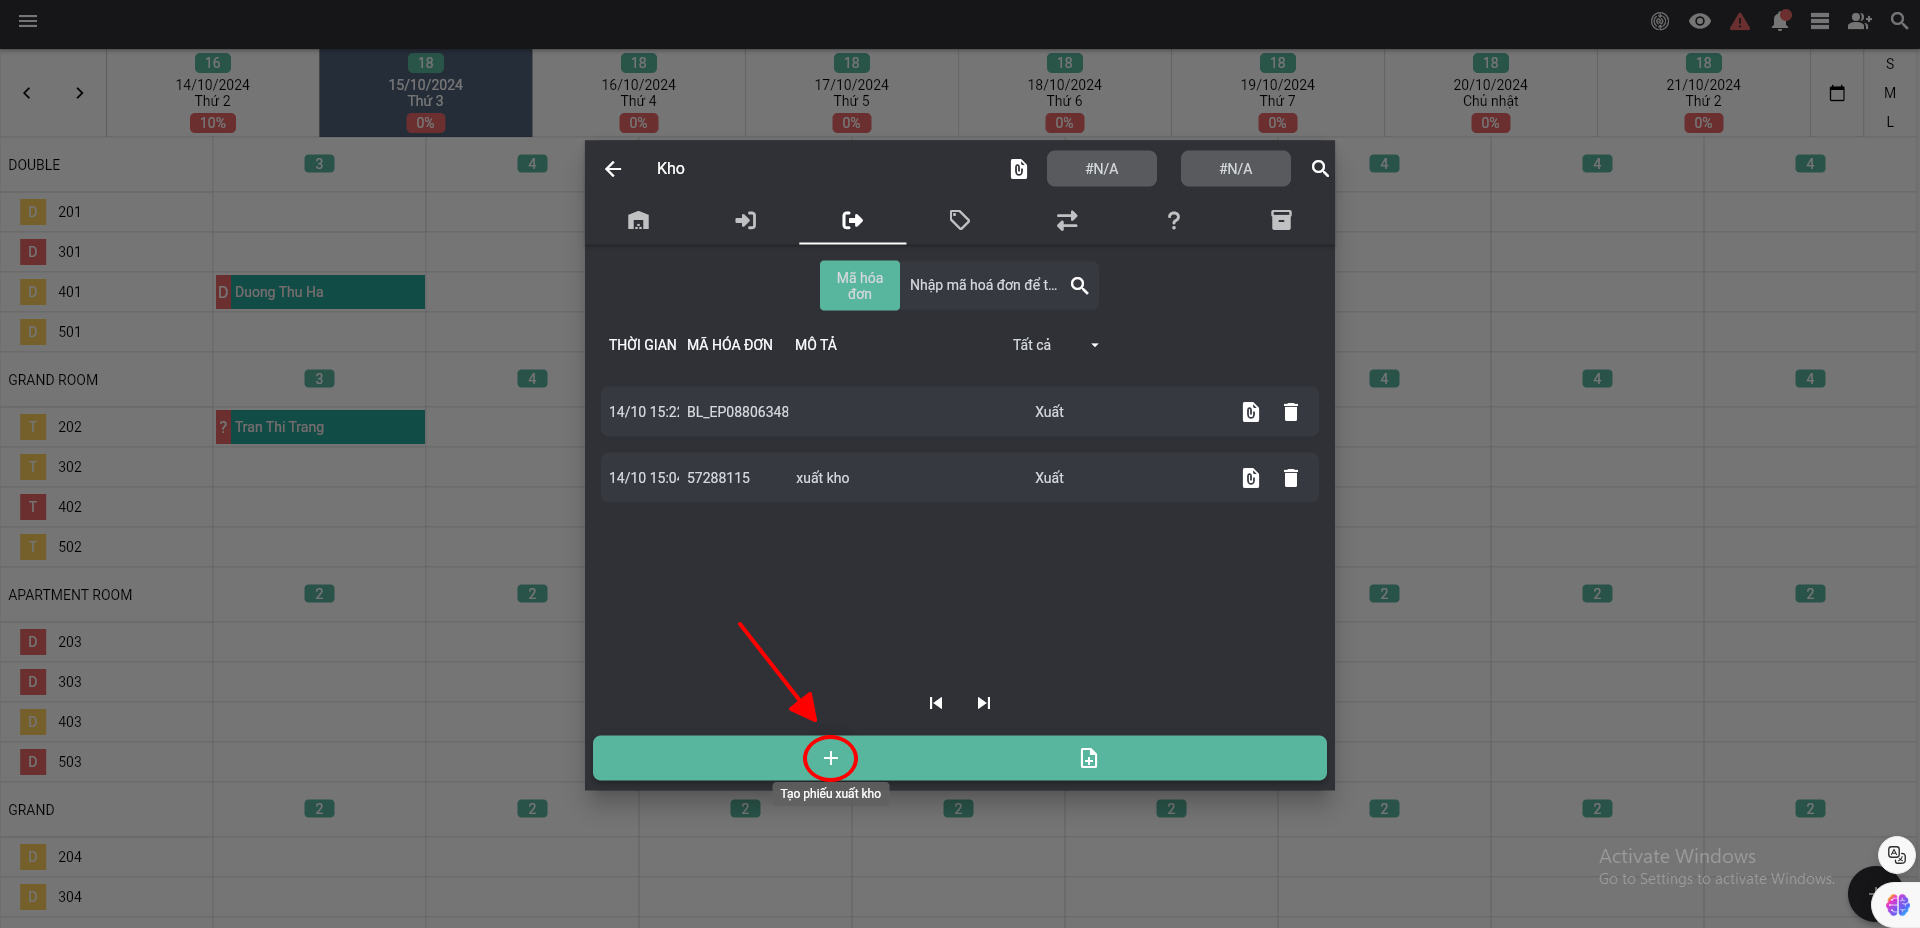The width and height of the screenshot is (1920, 928).
Task: Click the Mã hóa đơn filter button
Action: (x=860, y=286)
